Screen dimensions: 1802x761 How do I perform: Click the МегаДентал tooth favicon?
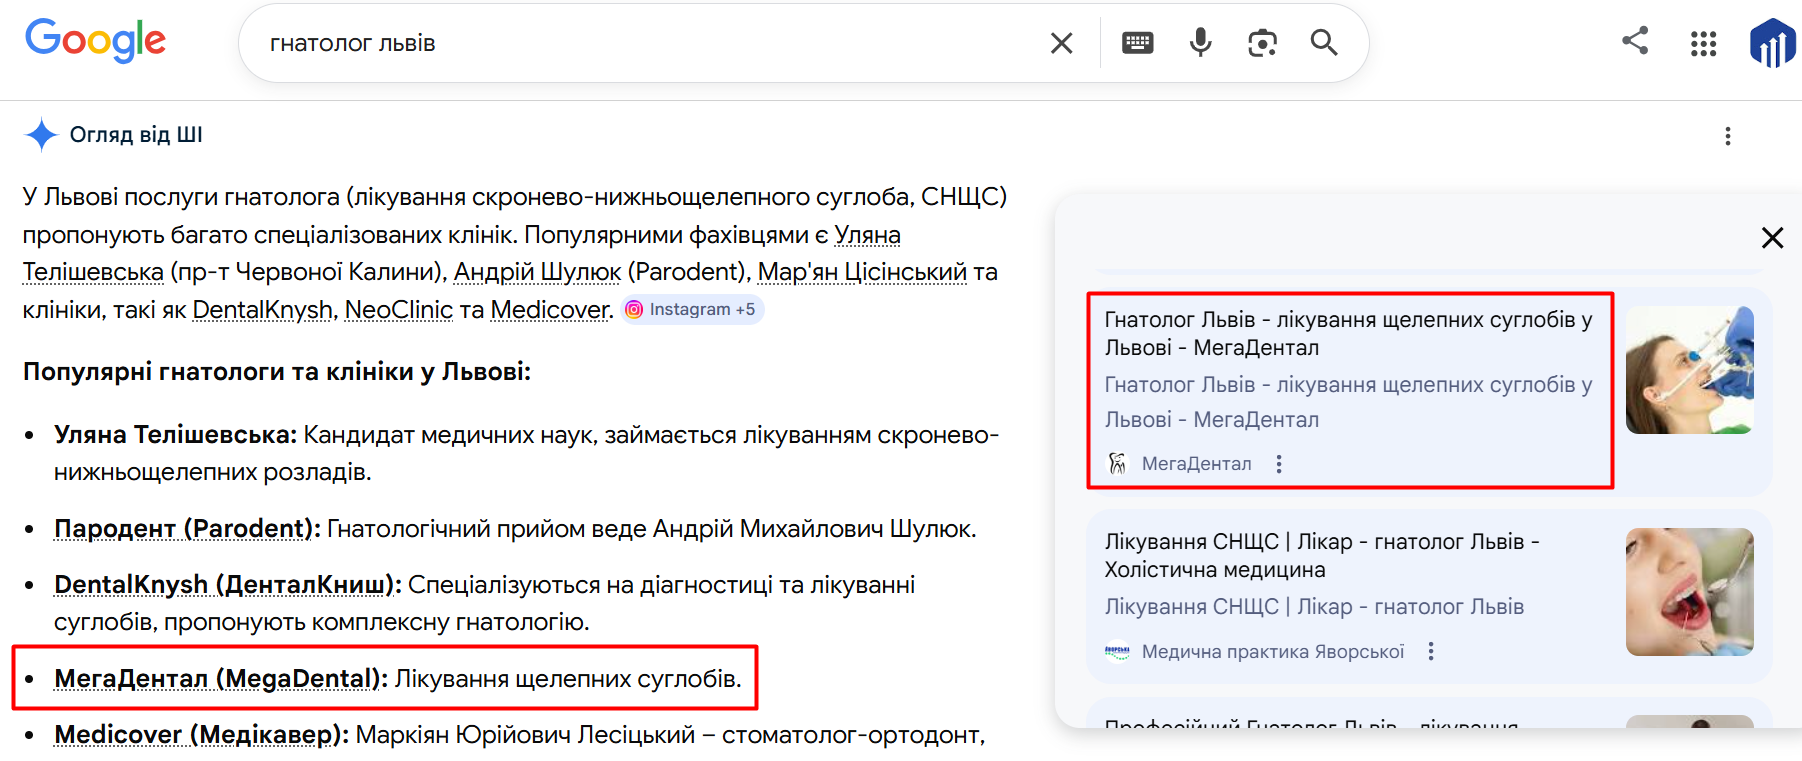click(x=1117, y=463)
